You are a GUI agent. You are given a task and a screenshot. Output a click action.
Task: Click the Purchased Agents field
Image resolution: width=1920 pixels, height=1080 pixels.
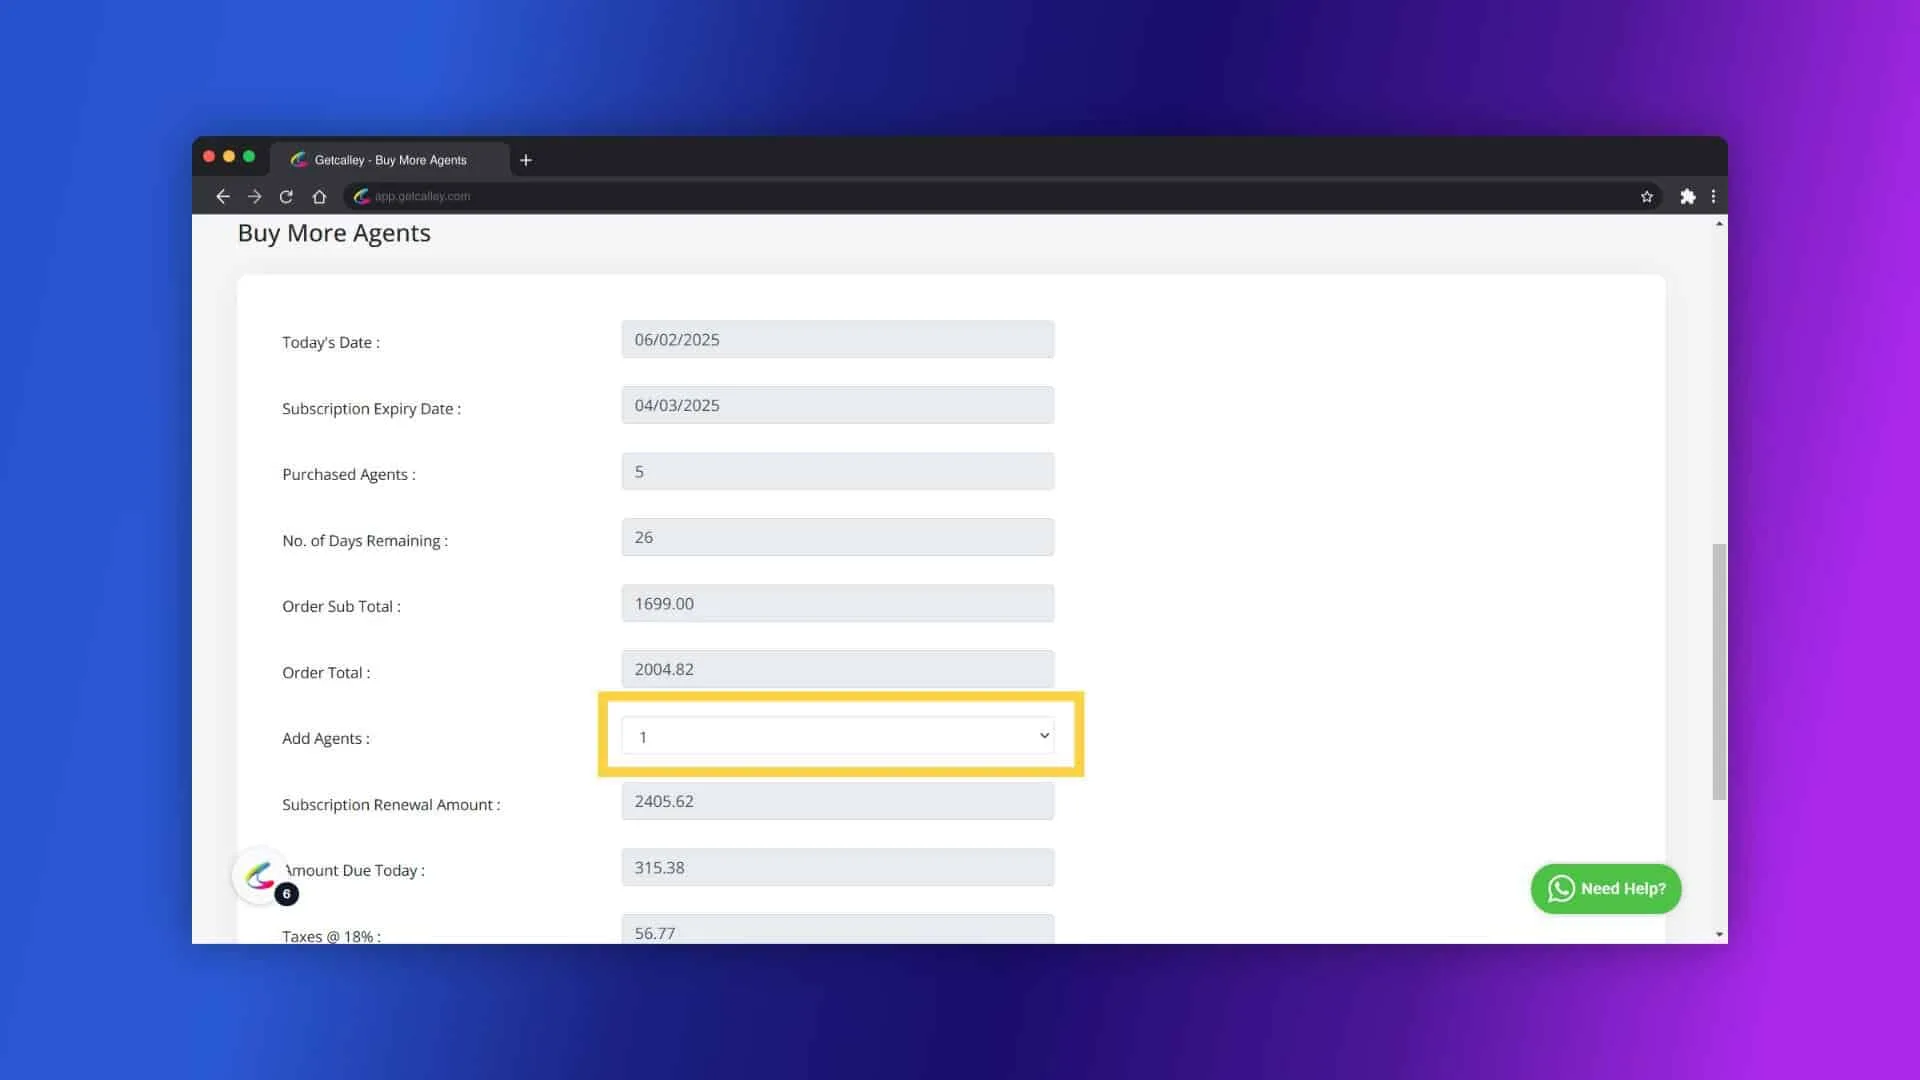pyautogui.click(x=838, y=472)
